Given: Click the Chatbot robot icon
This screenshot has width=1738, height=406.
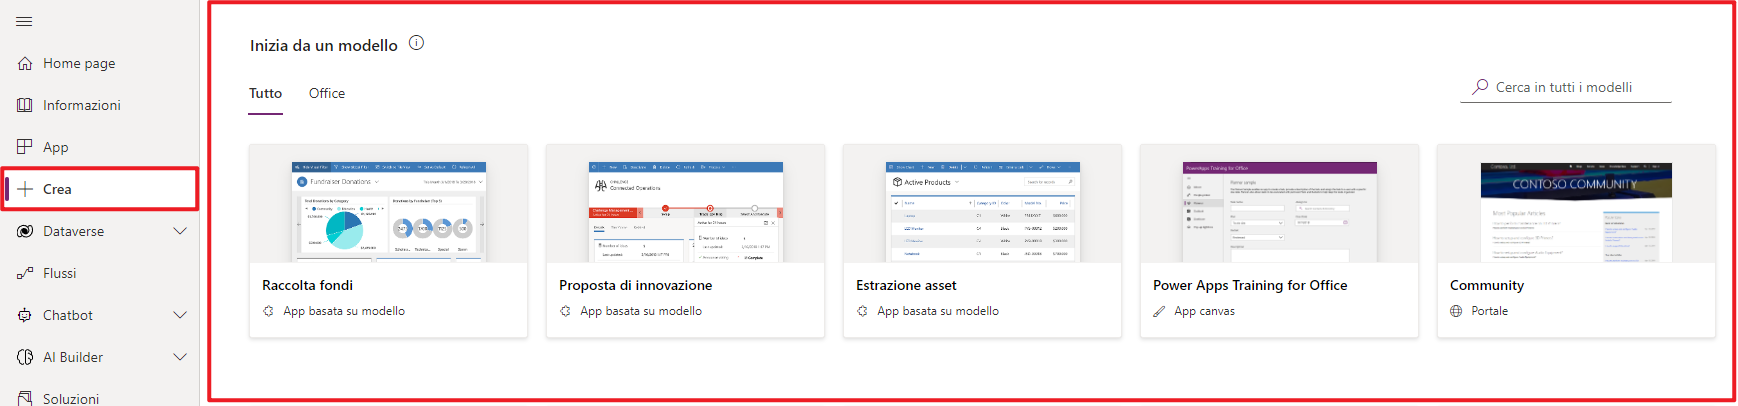Looking at the screenshot, I should pos(25,315).
